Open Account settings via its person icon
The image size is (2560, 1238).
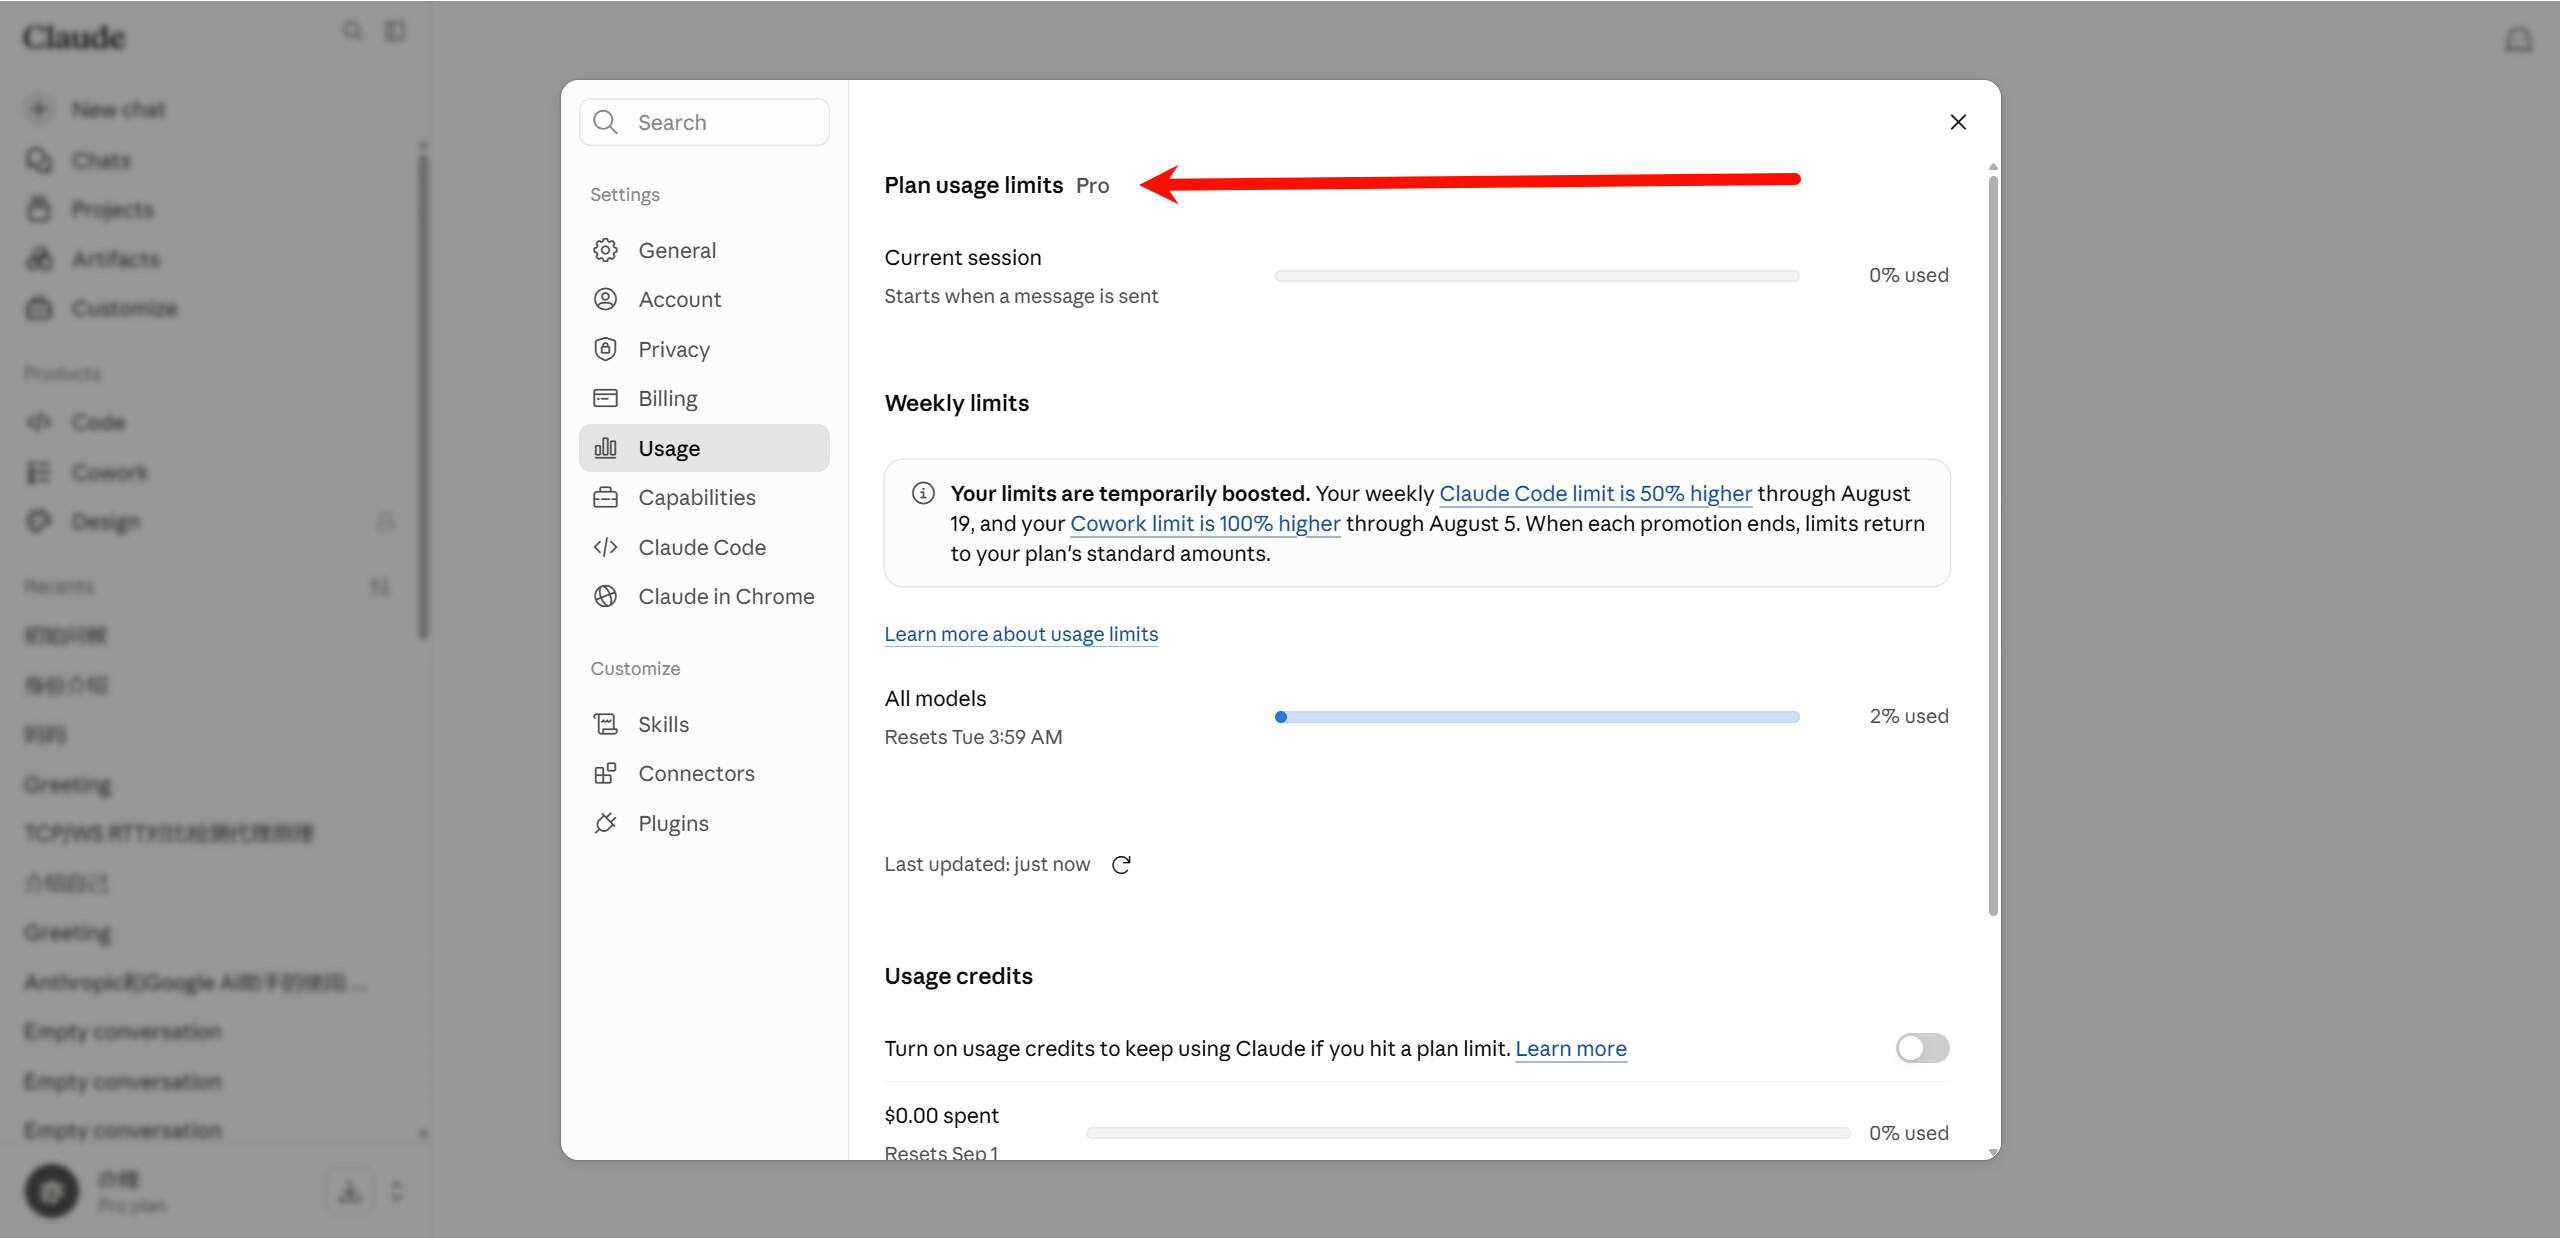pyautogui.click(x=605, y=299)
